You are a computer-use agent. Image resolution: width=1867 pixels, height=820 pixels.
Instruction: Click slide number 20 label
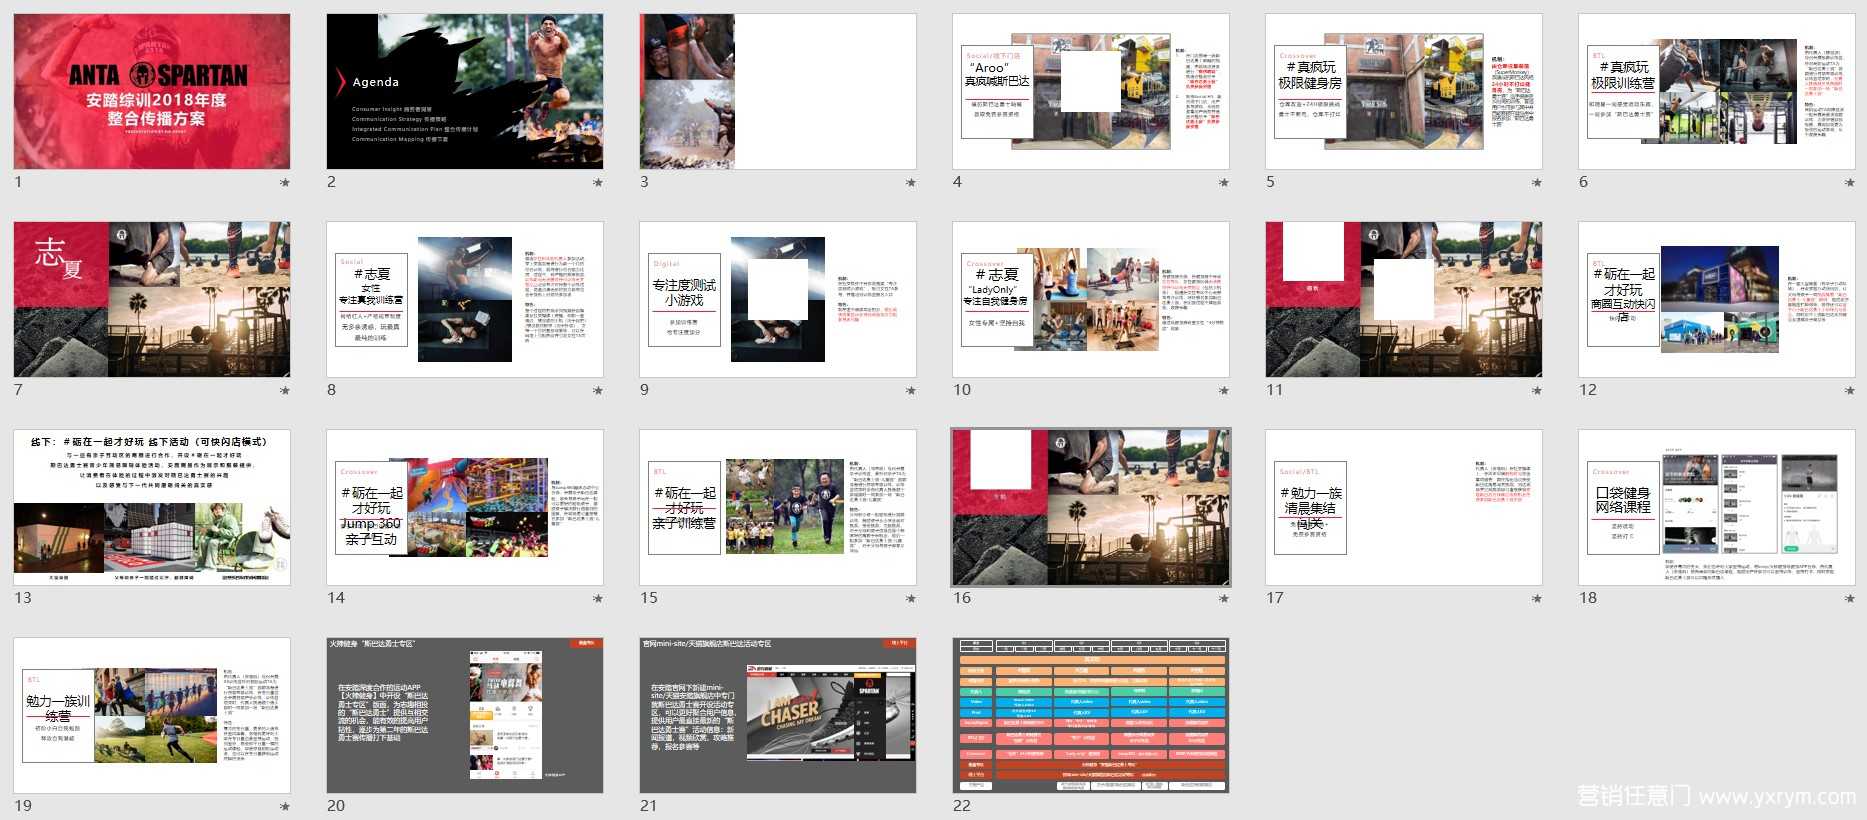coord(336,806)
